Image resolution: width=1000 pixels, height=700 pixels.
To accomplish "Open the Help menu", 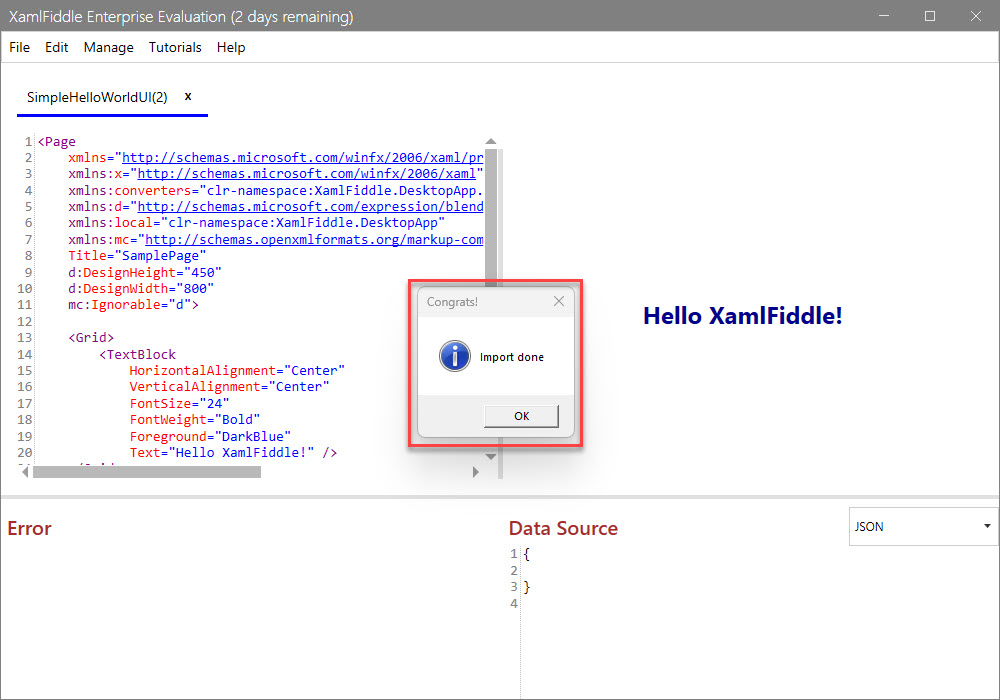I will tap(231, 47).
